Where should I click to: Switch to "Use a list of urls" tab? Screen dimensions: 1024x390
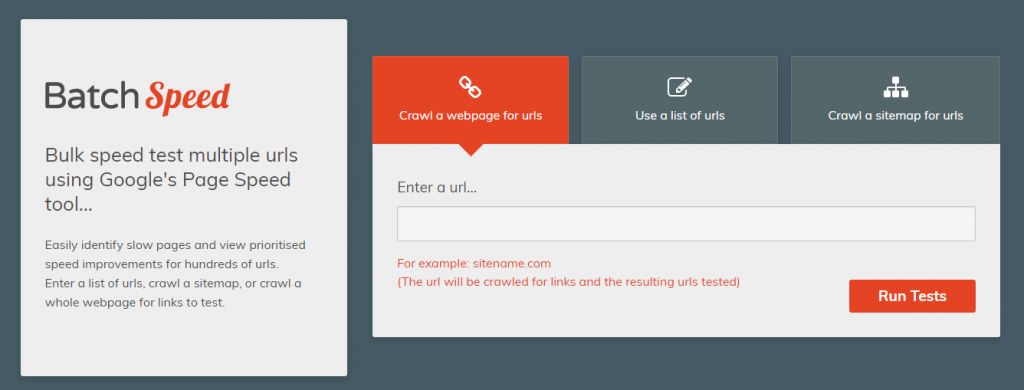tap(680, 100)
